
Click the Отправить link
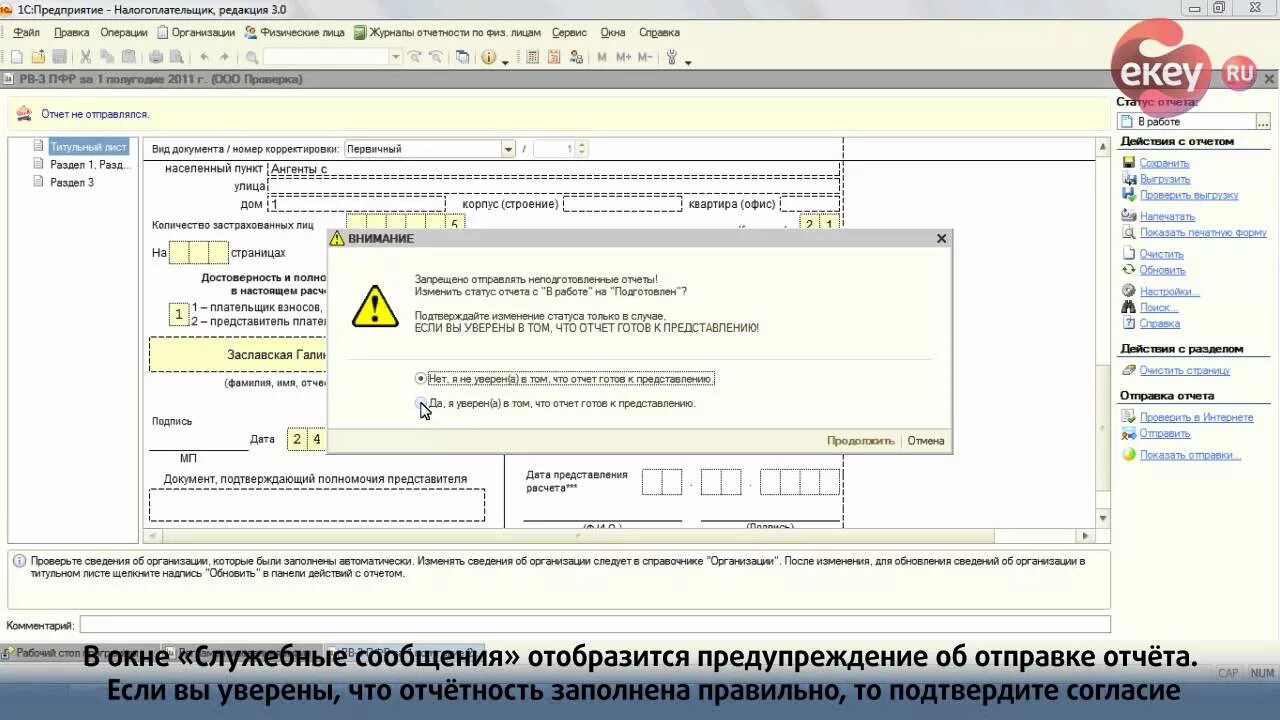1165,433
